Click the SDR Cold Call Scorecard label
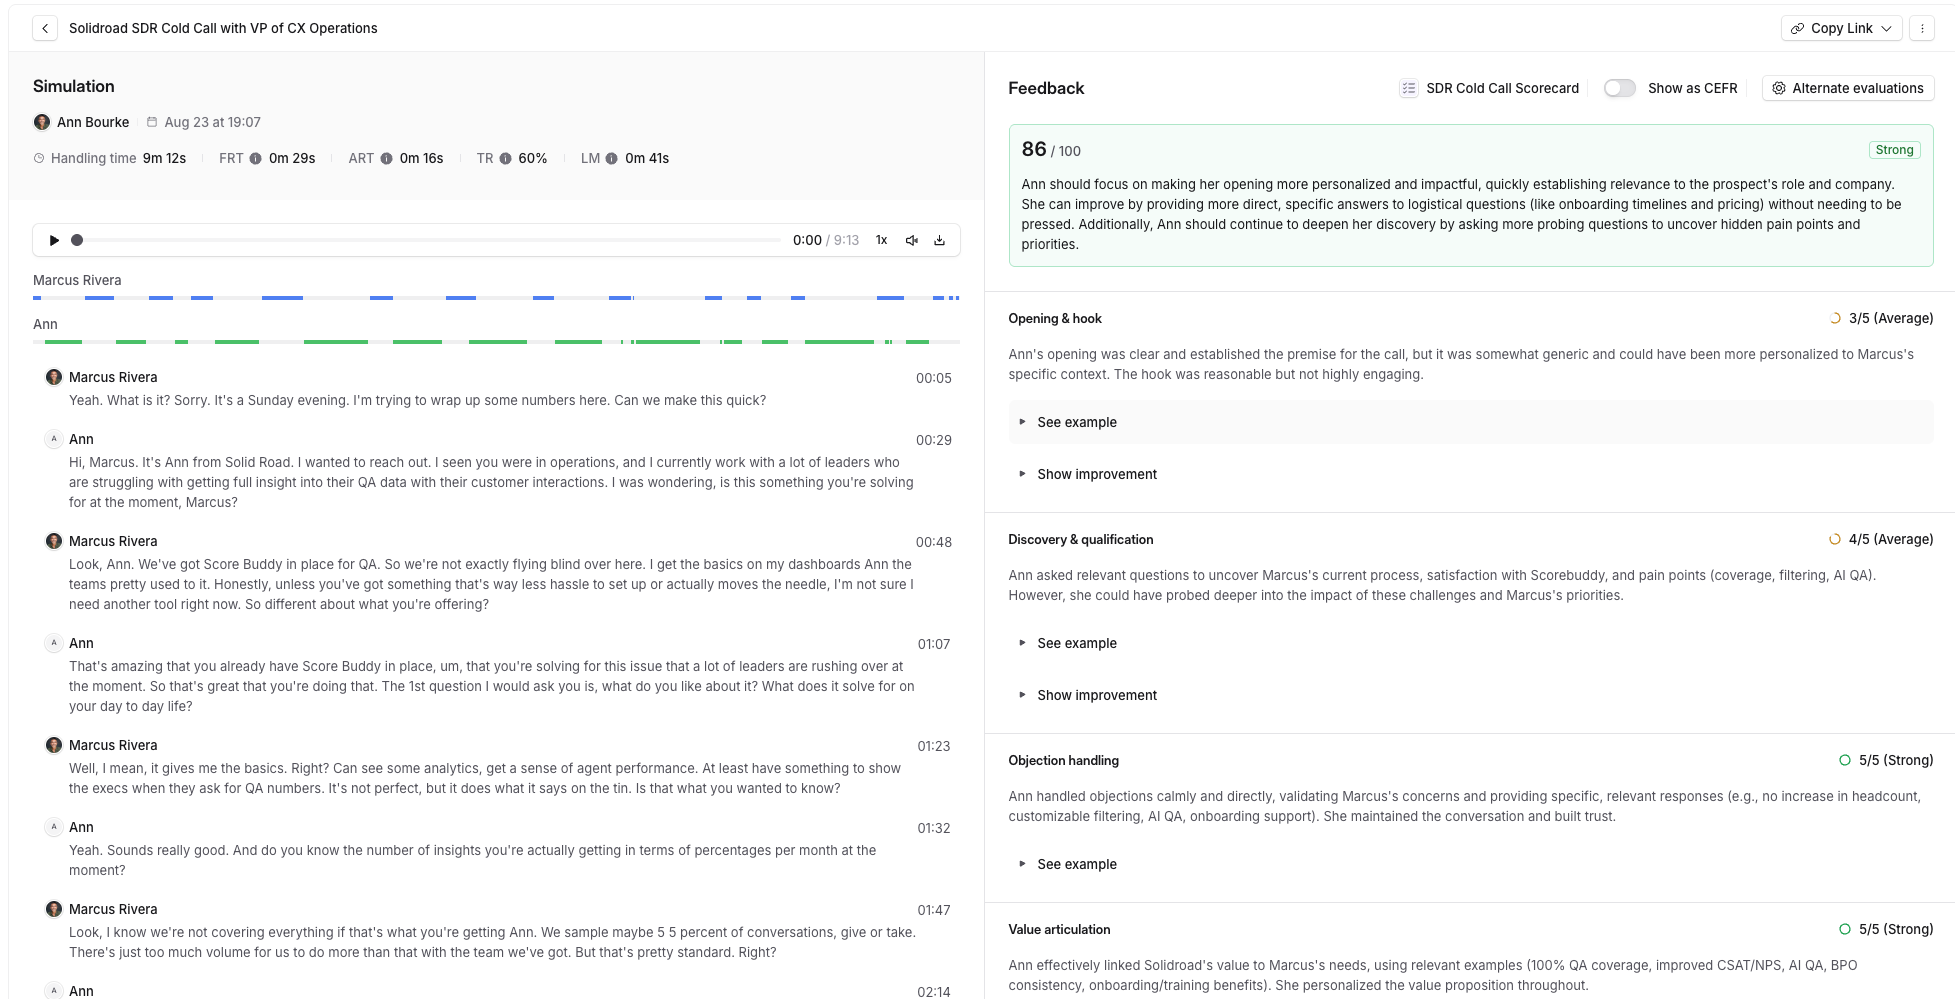This screenshot has width=1955, height=999. [x=1502, y=88]
